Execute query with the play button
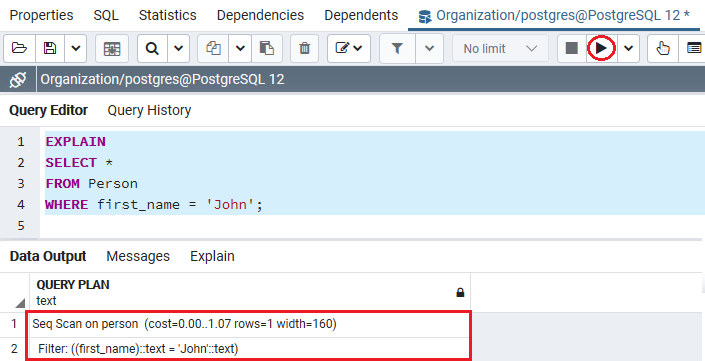The image size is (705, 361). [601, 48]
